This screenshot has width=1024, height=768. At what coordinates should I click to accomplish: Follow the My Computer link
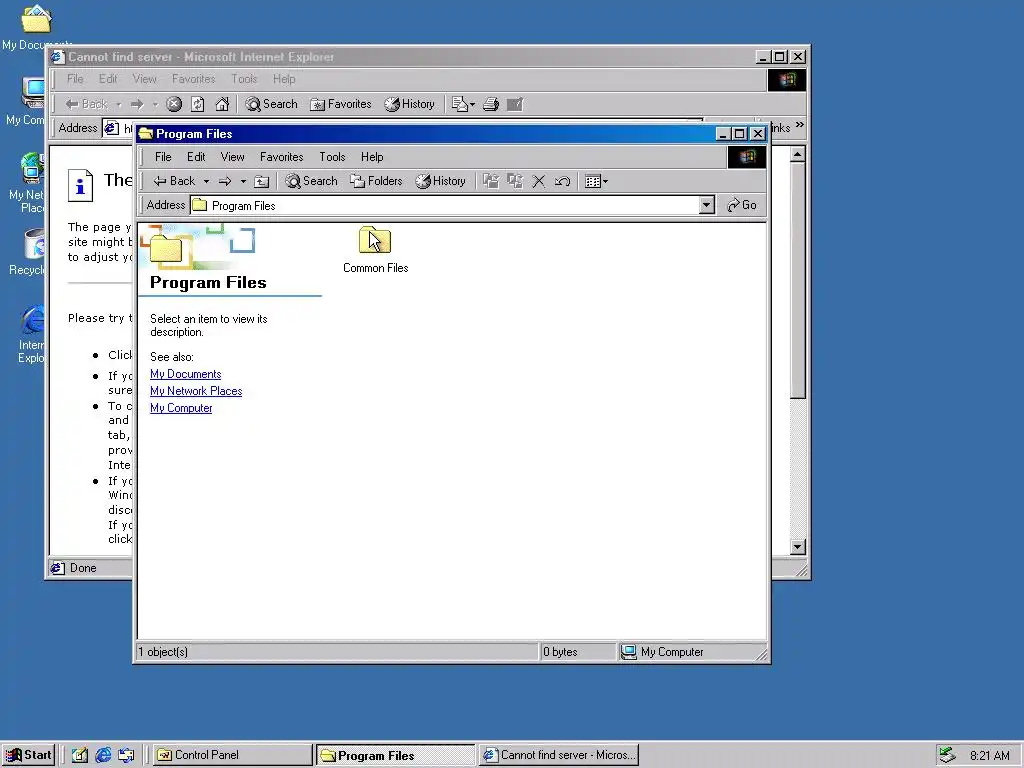[x=181, y=408]
